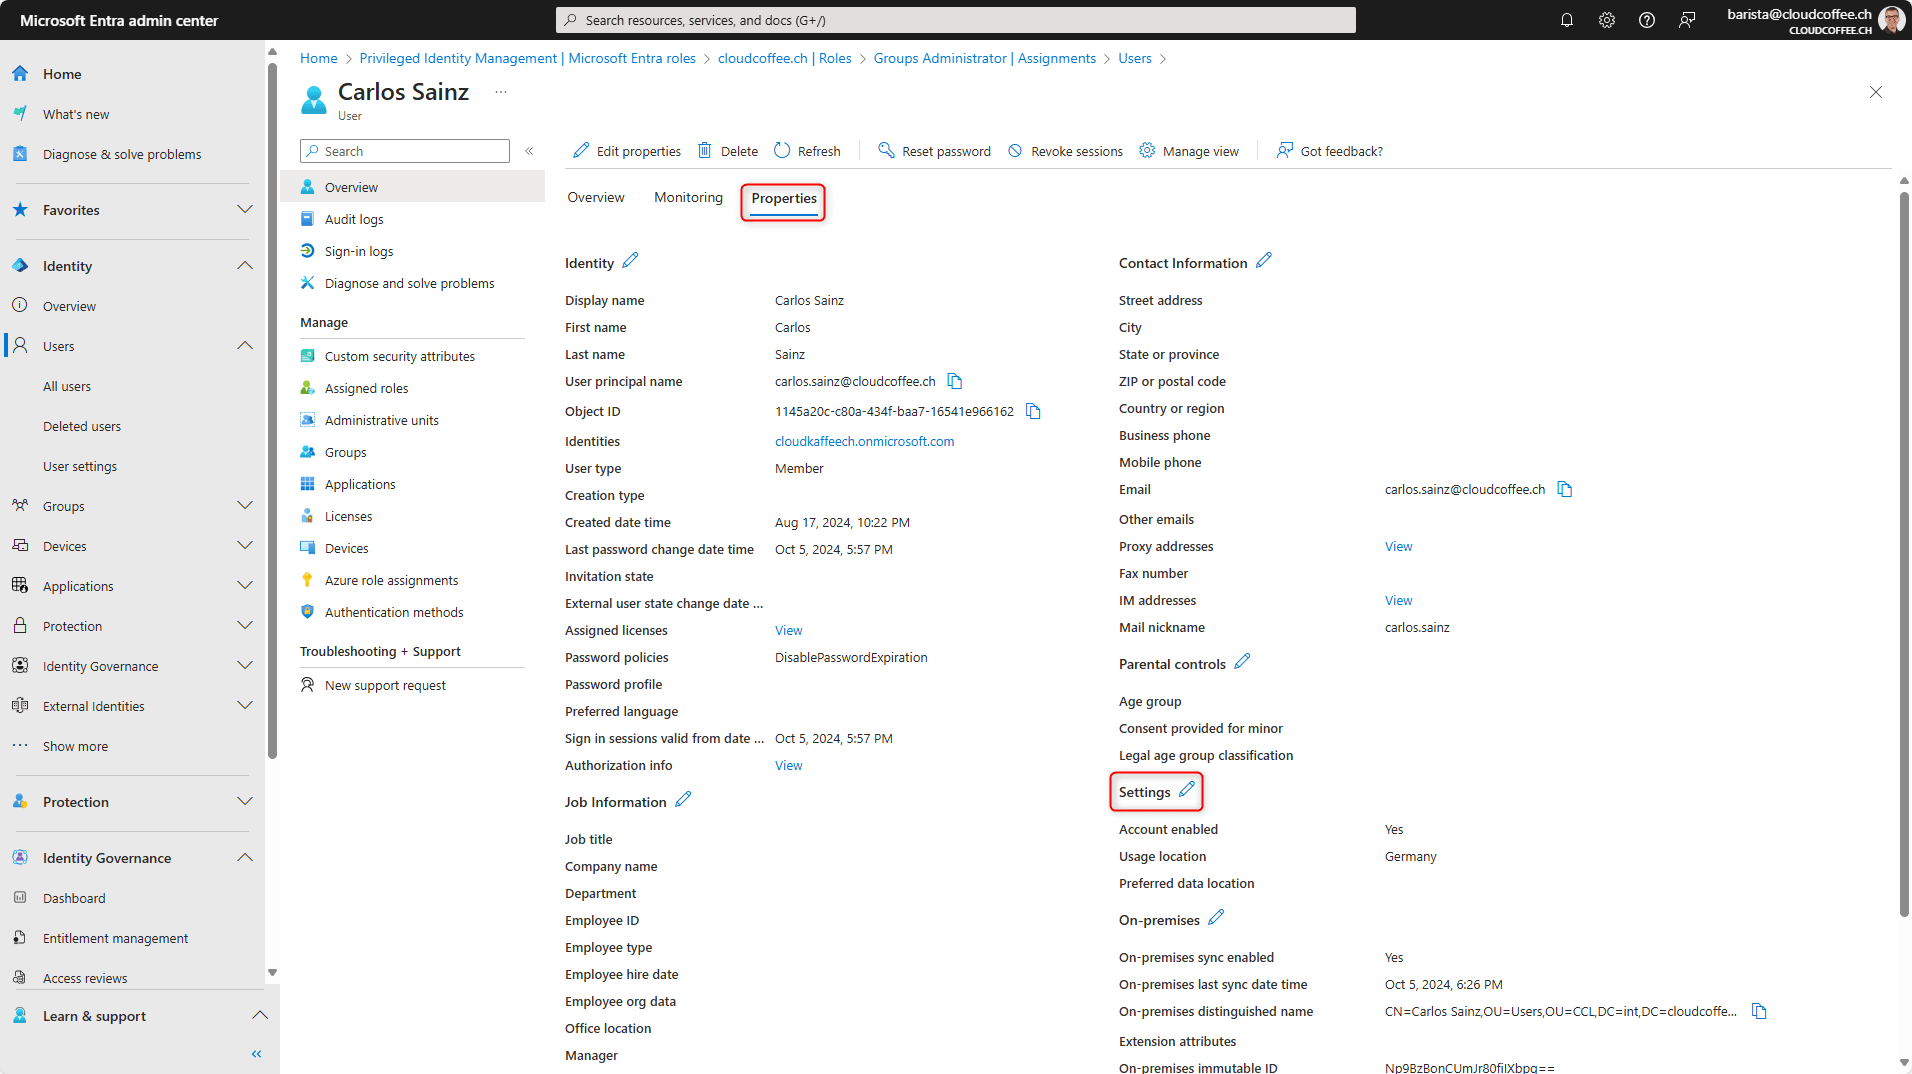Image resolution: width=1912 pixels, height=1074 pixels.
Task: Copy the Object ID value
Action: point(1032,411)
